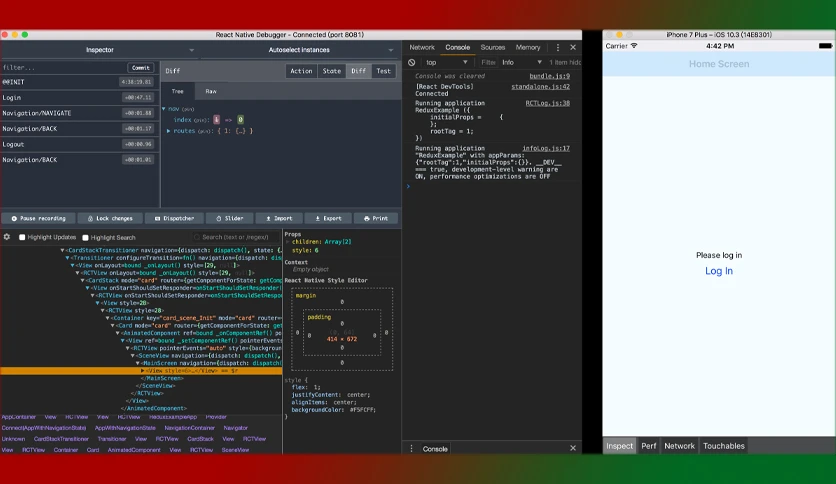Click the justifyContent style property
836x484 pixels.
click(315, 395)
